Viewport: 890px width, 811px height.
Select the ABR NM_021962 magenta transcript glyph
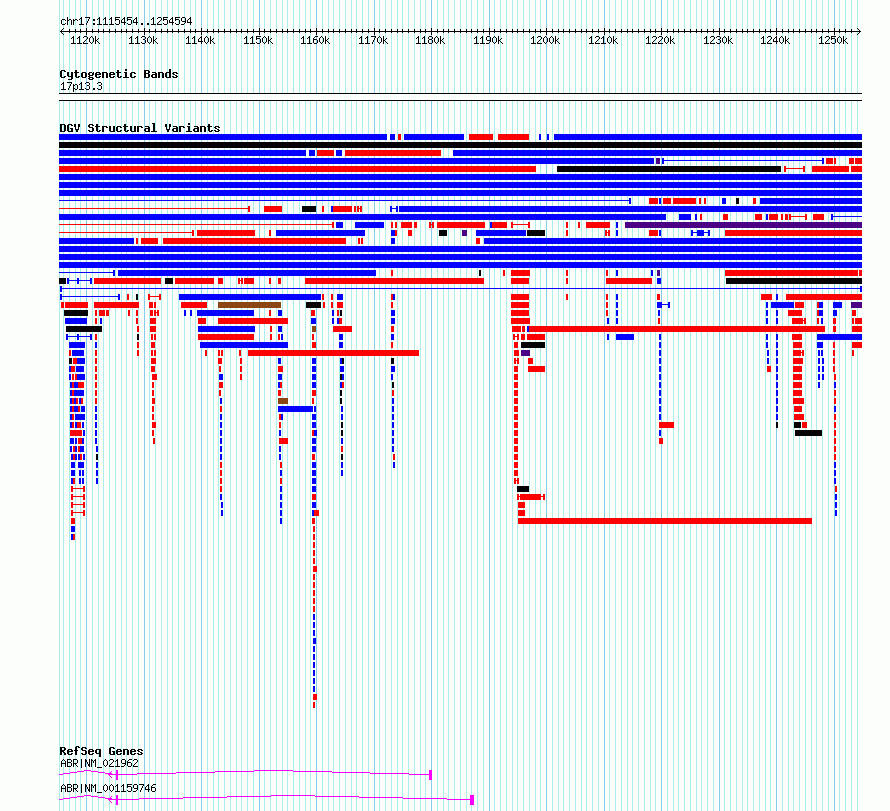coord(246,774)
